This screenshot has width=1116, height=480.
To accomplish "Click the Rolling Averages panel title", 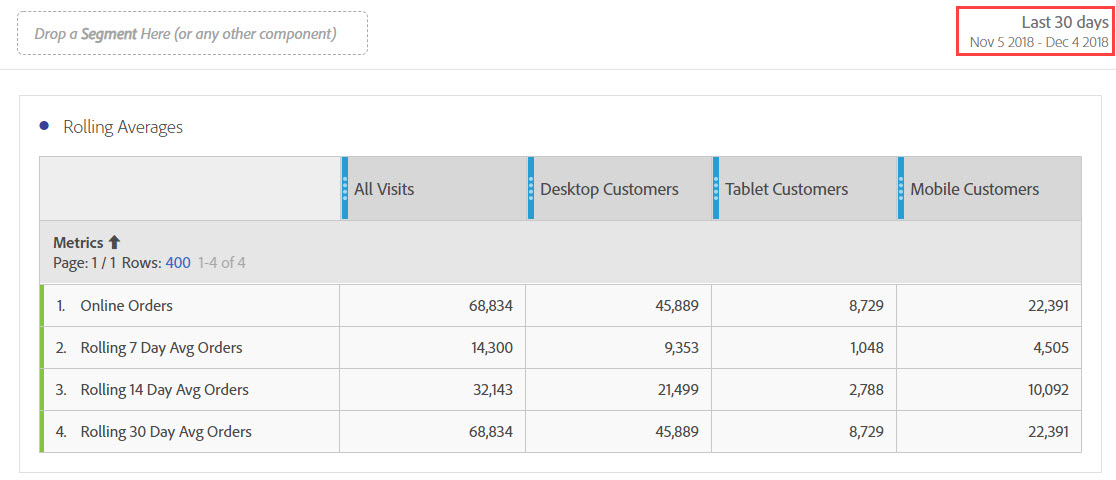I will coord(123,127).
